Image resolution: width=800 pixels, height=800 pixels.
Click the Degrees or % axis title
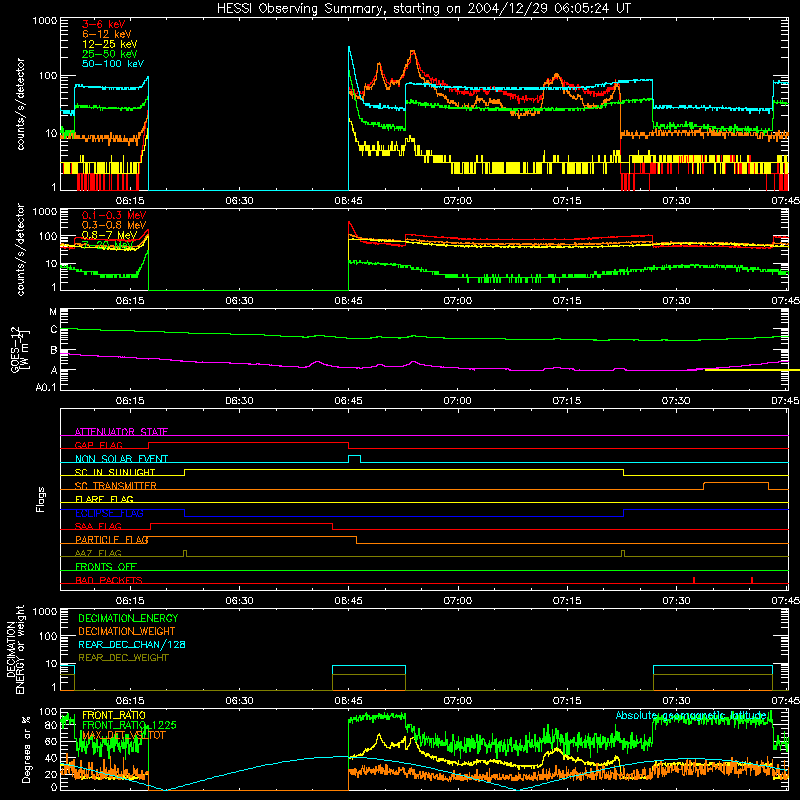[27, 749]
